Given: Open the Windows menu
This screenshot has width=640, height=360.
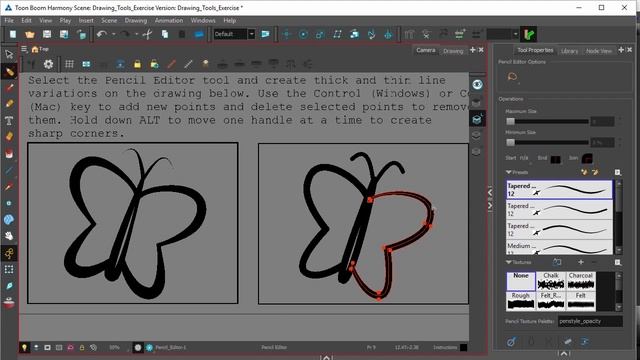Looking at the screenshot, I should pyautogui.click(x=203, y=20).
